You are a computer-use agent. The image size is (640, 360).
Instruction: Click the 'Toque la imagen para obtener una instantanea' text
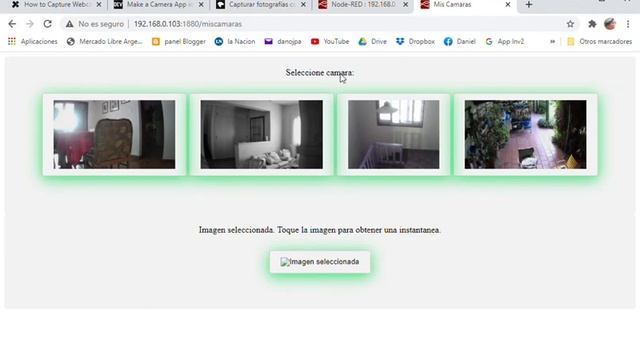(359, 230)
